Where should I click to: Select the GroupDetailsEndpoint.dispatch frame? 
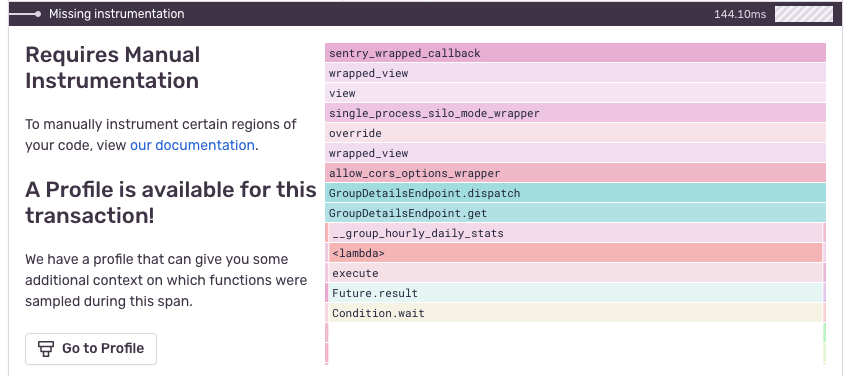point(575,193)
